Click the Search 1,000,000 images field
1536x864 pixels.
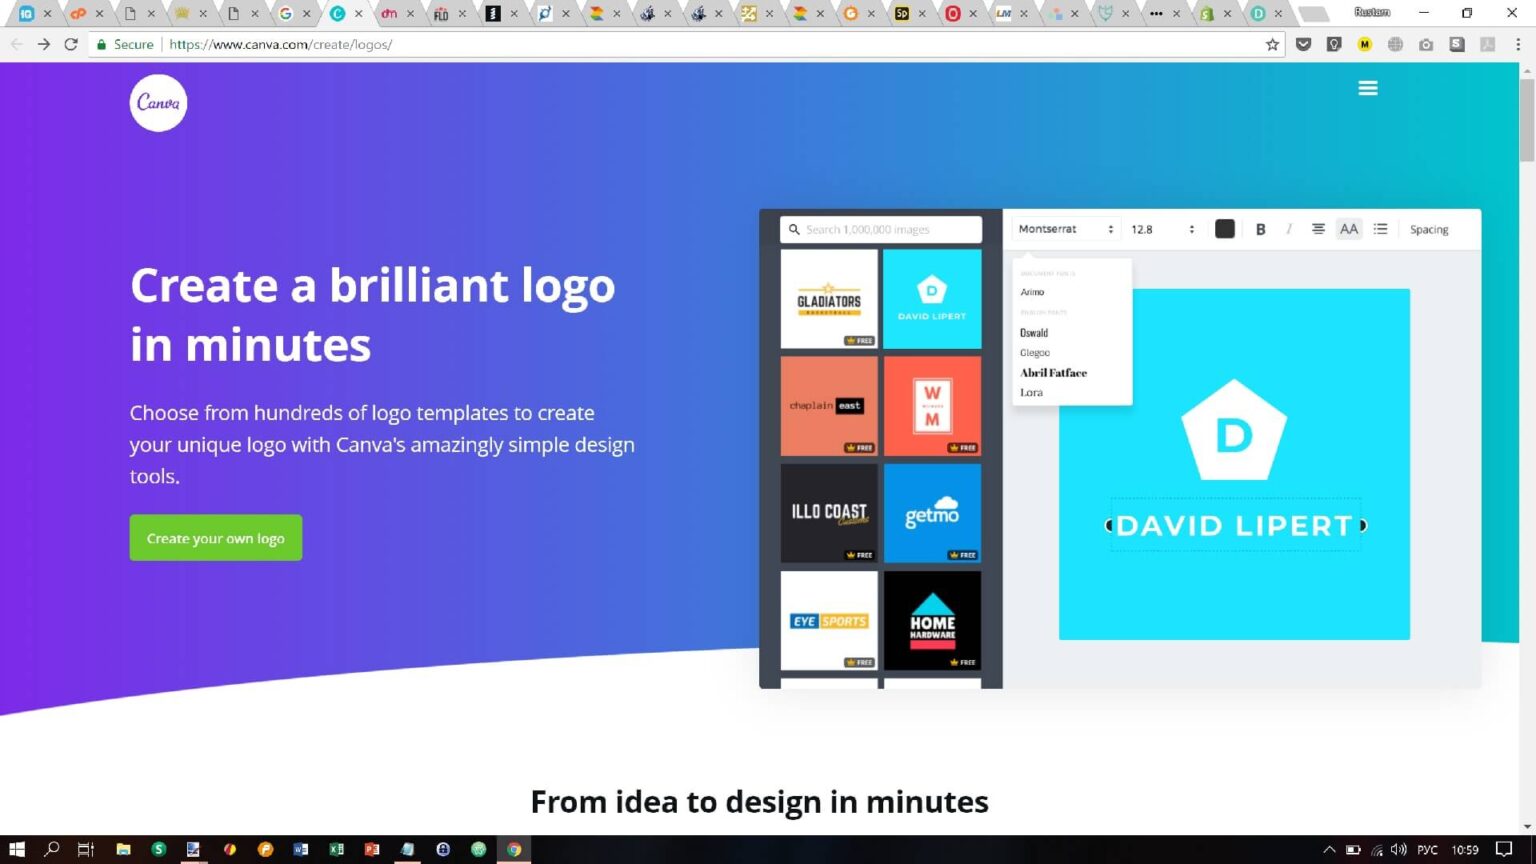click(x=881, y=229)
